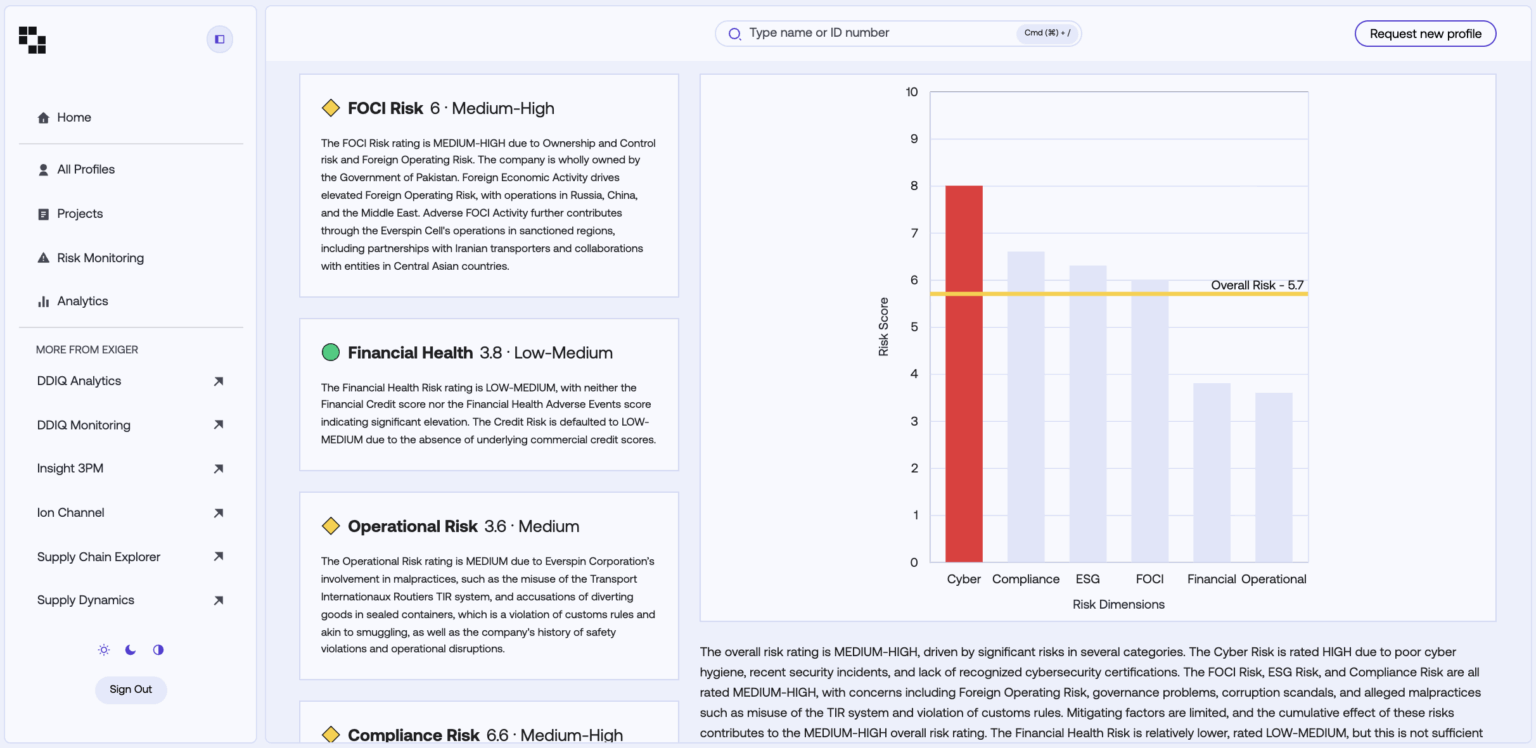Click the magnifier icon in the search bar
The width and height of the screenshot is (1536, 748).
(734, 33)
